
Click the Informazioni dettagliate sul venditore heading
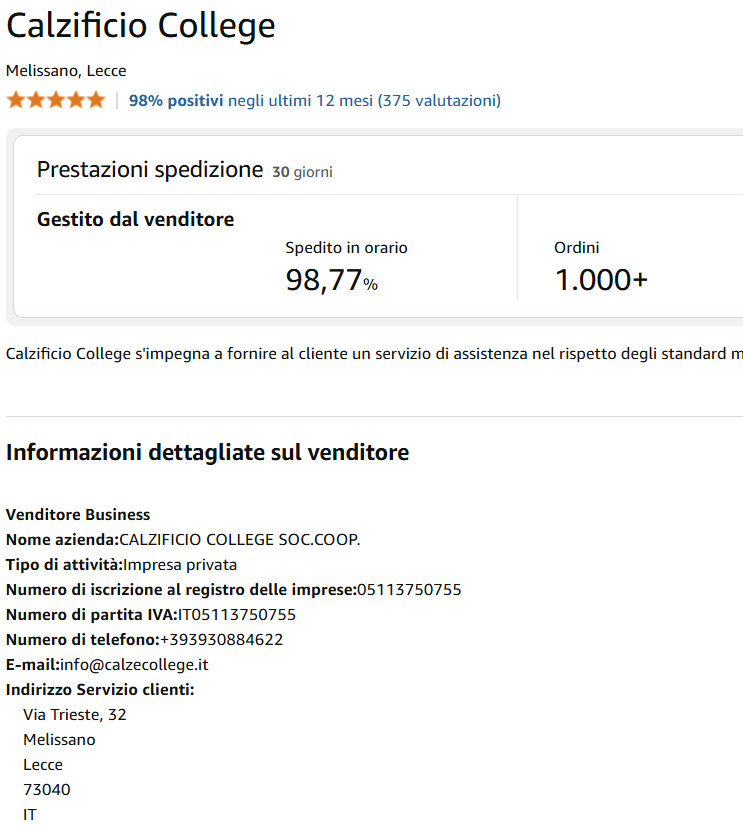coord(207,452)
